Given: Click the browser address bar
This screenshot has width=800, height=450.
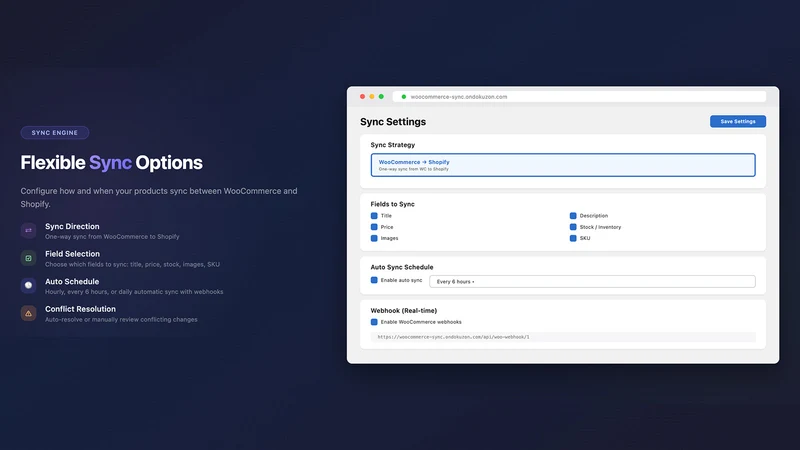Looking at the screenshot, I should 579,96.
